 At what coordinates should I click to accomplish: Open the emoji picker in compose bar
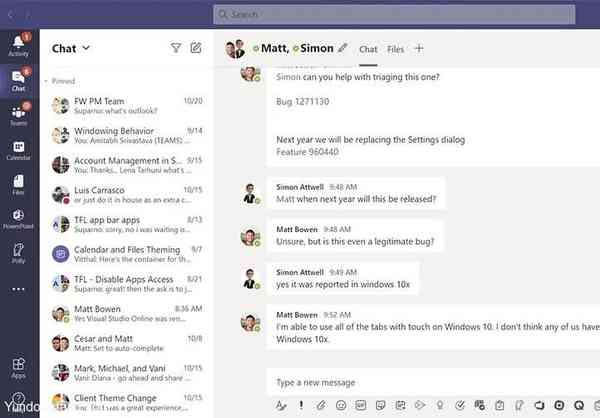[x=341, y=405]
